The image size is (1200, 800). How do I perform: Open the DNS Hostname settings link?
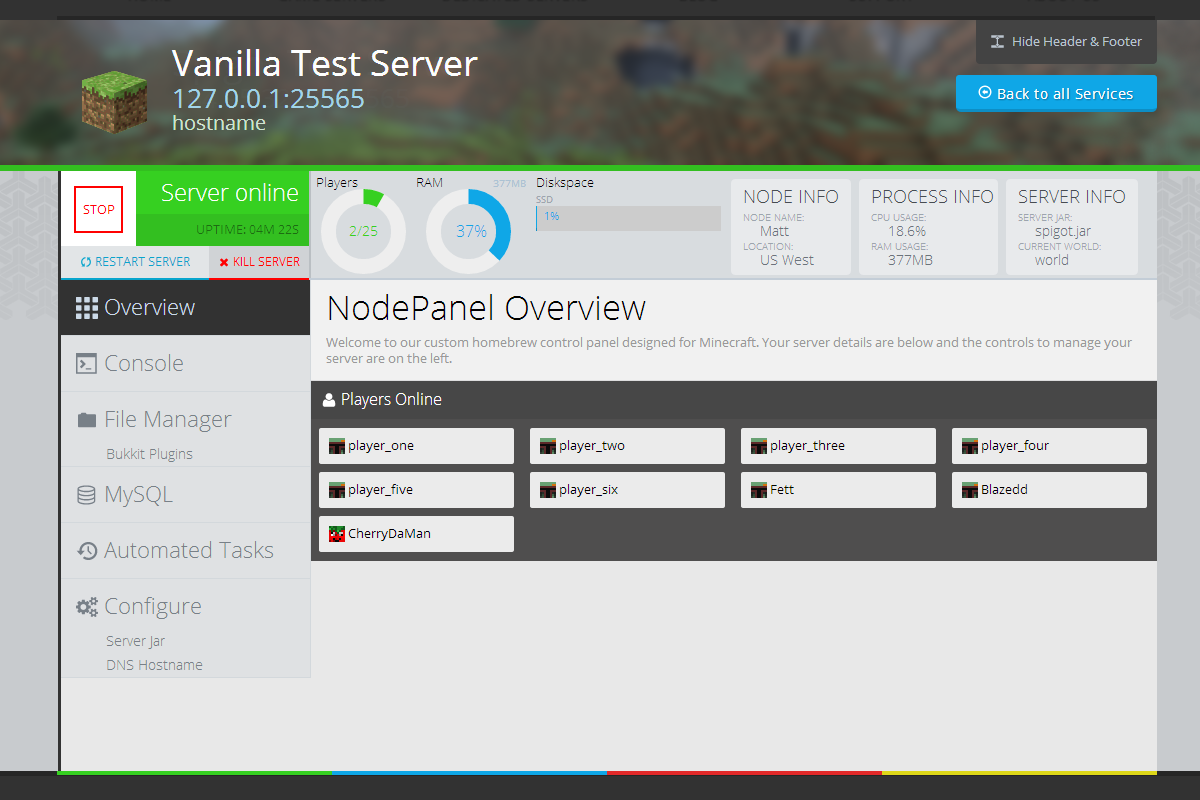pos(154,665)
